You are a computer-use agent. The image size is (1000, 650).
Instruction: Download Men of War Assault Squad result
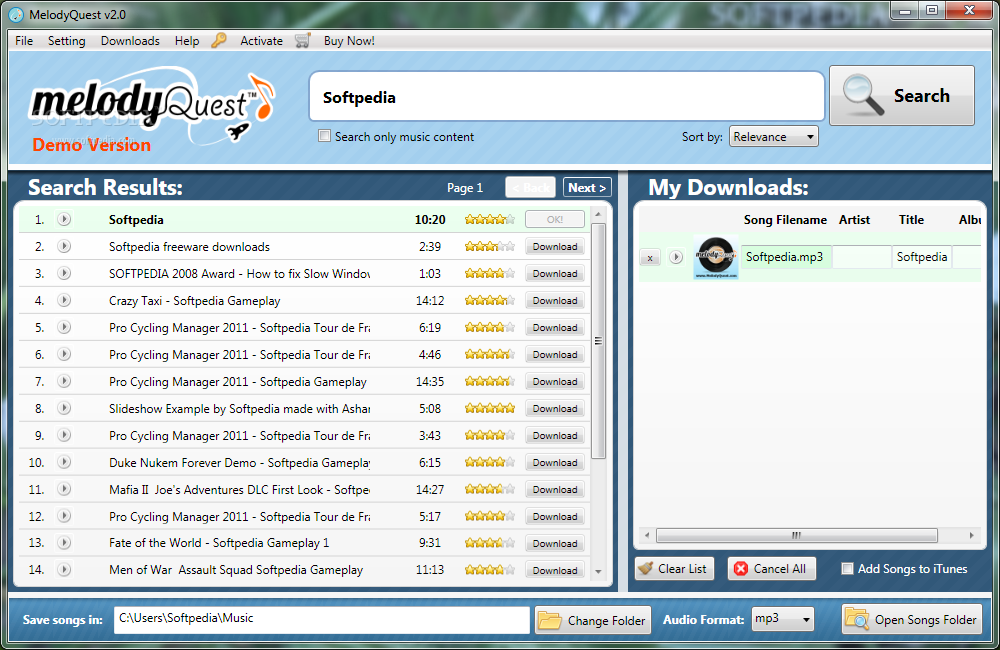[x=555, y=570]
